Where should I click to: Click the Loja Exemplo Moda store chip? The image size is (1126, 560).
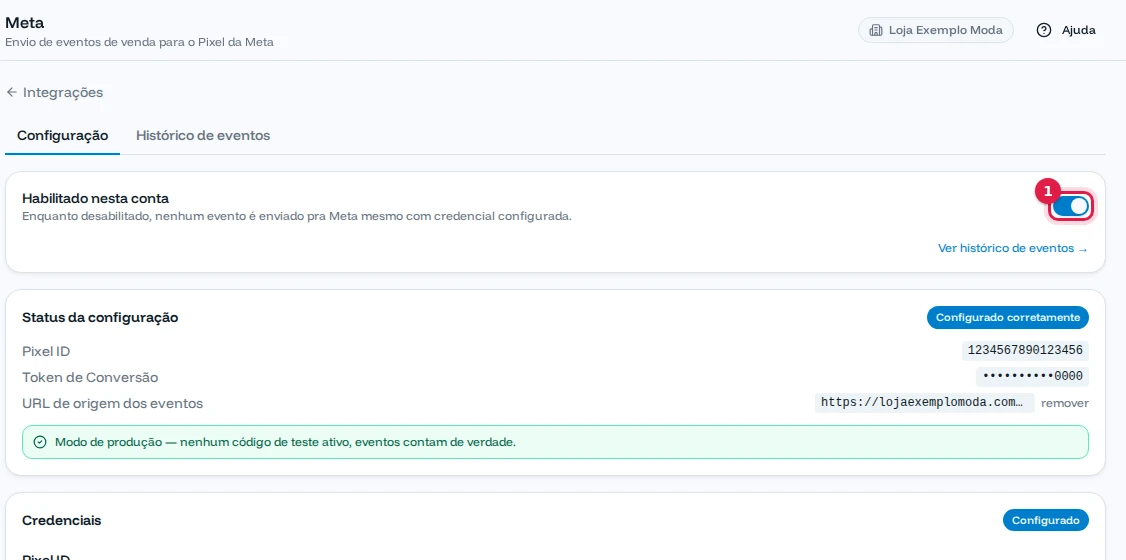click(936, 30)
